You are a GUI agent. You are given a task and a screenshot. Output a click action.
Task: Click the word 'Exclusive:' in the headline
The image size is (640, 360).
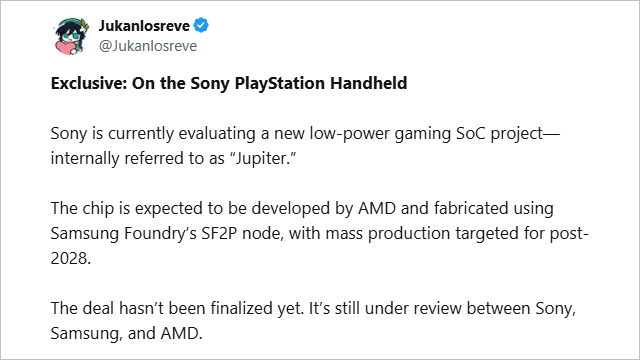(x=89, y=83)
